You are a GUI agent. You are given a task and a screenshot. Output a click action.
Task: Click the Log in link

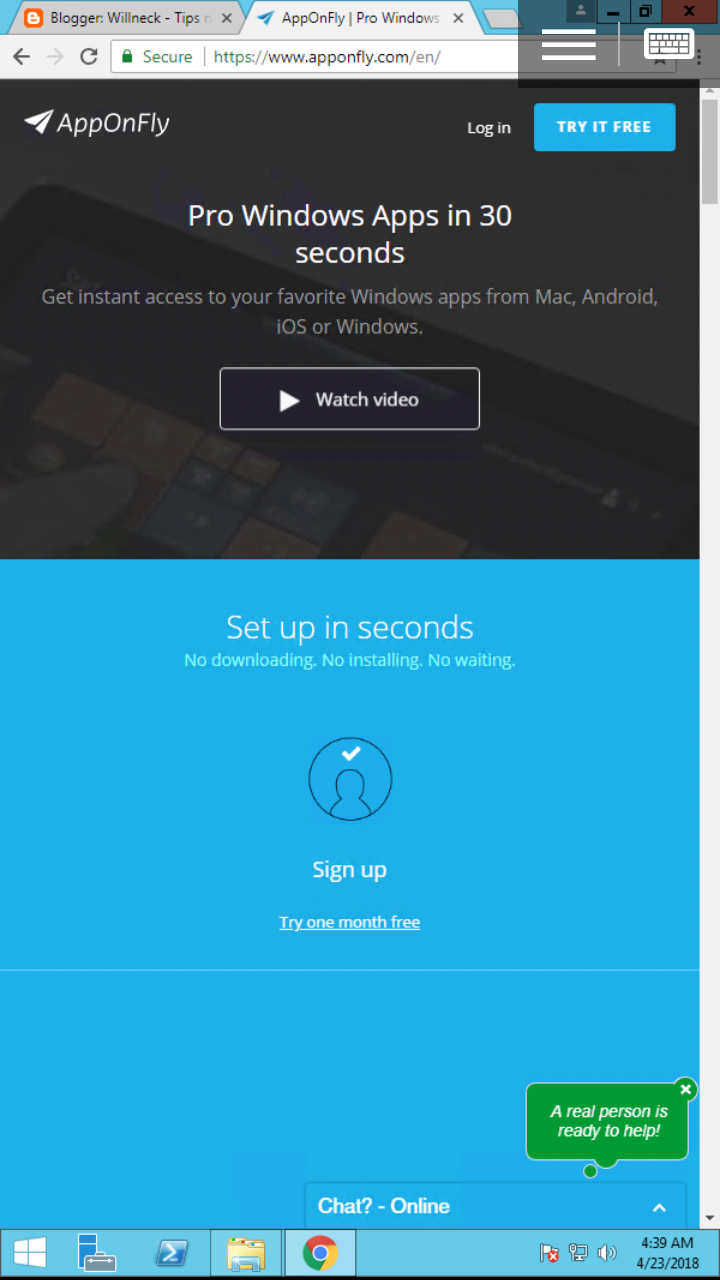[489, 128]
